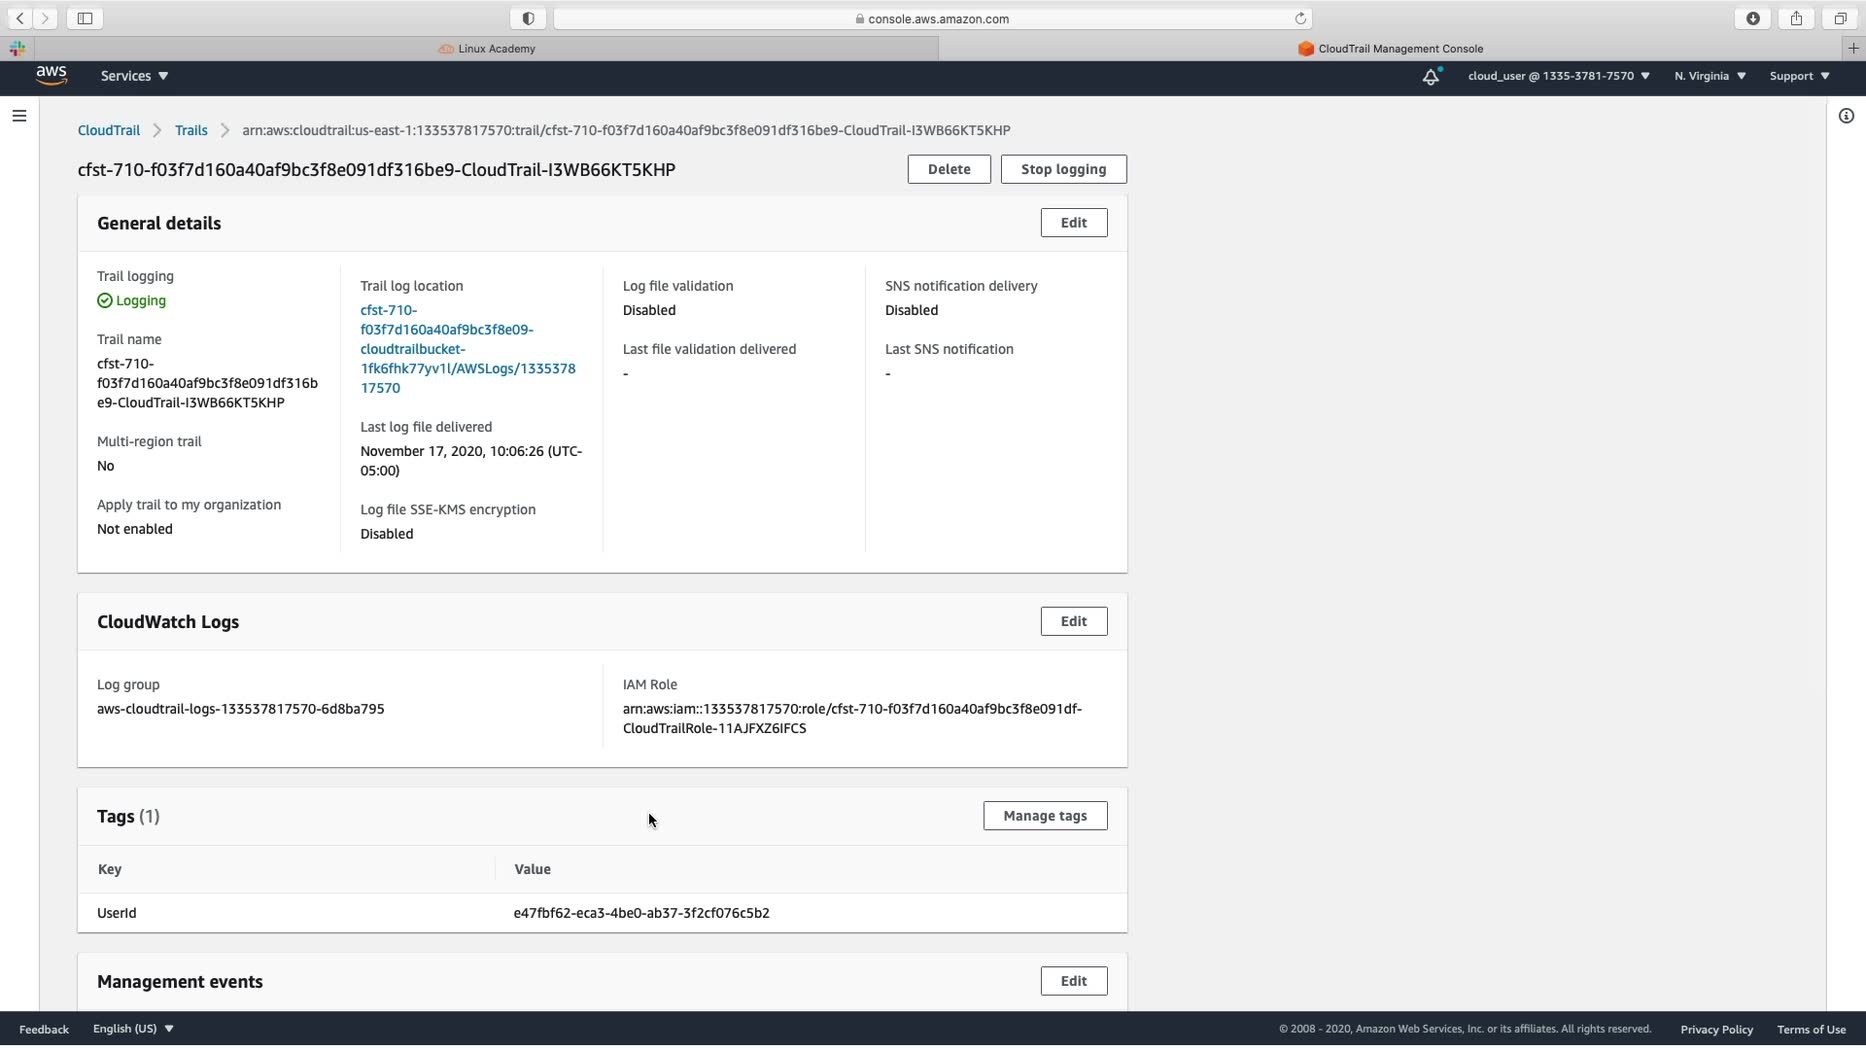The image size is (1866, 1050).
Task: Open the N. Virginia region selector
Action: [x=1710, y=76]
